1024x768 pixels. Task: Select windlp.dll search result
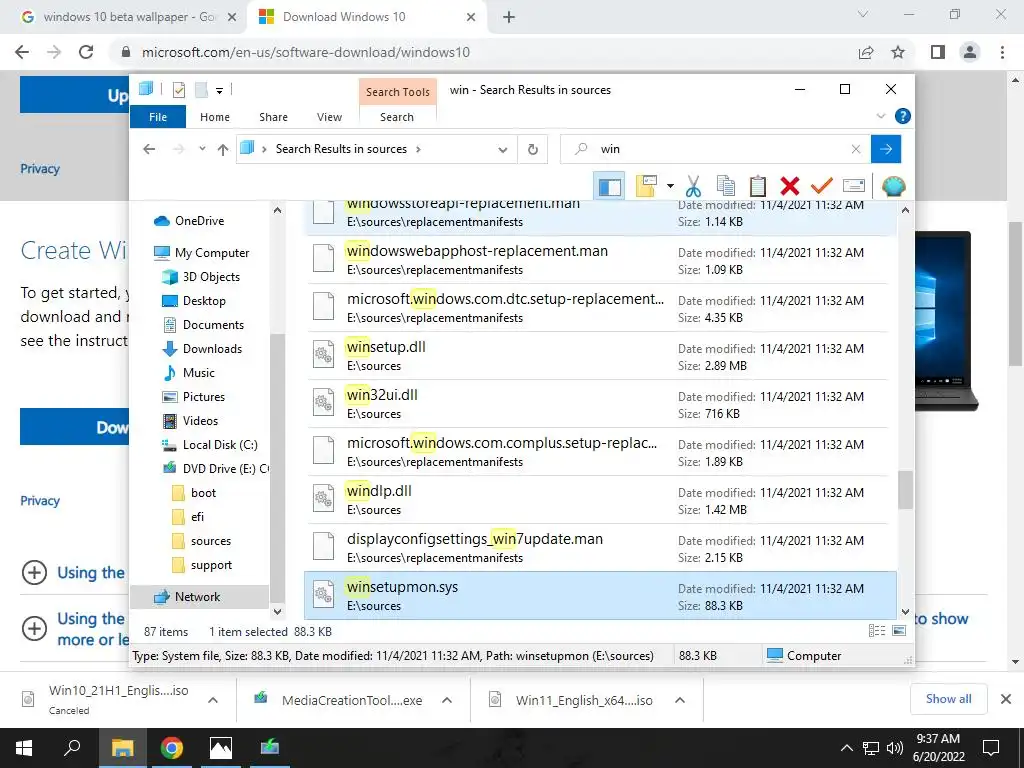(x=600, y=500)
